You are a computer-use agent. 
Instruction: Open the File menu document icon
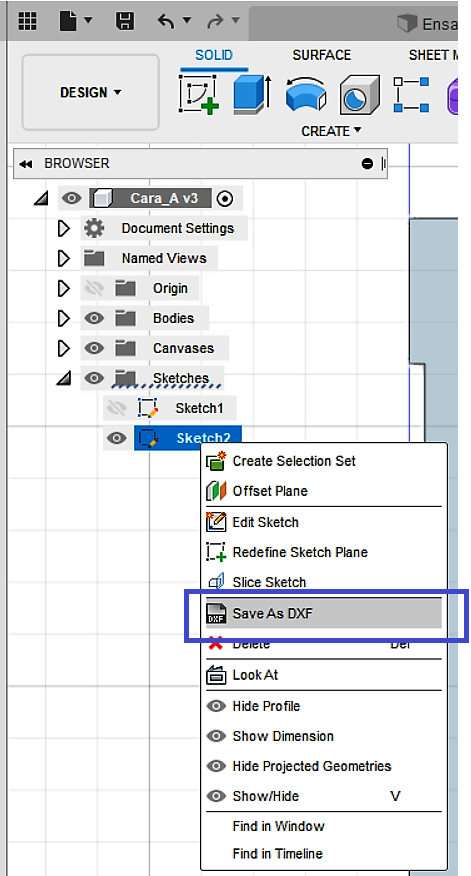[x=68, y=21]
